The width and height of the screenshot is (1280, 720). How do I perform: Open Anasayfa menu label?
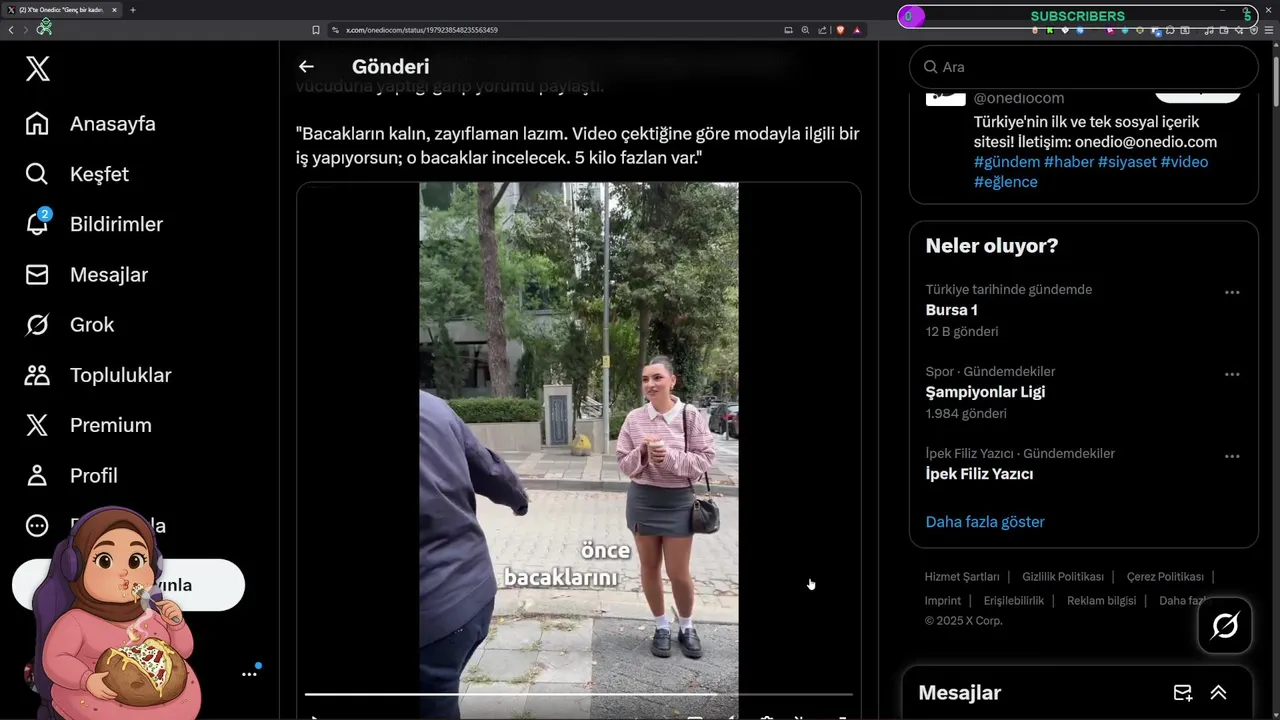(x=112, y=124)
